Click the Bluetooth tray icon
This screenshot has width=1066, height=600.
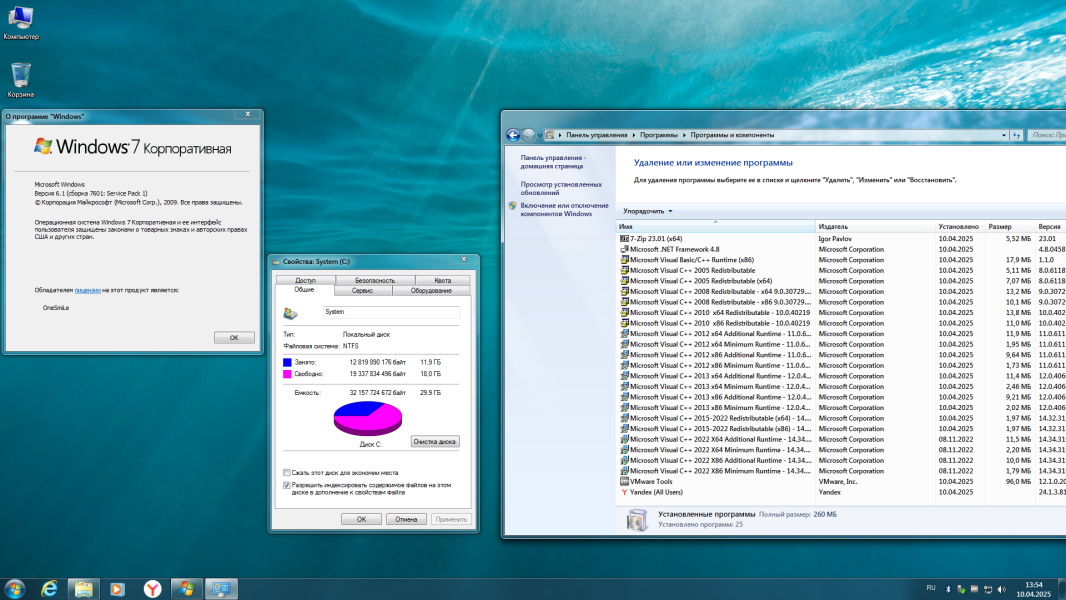pos(948,589)
